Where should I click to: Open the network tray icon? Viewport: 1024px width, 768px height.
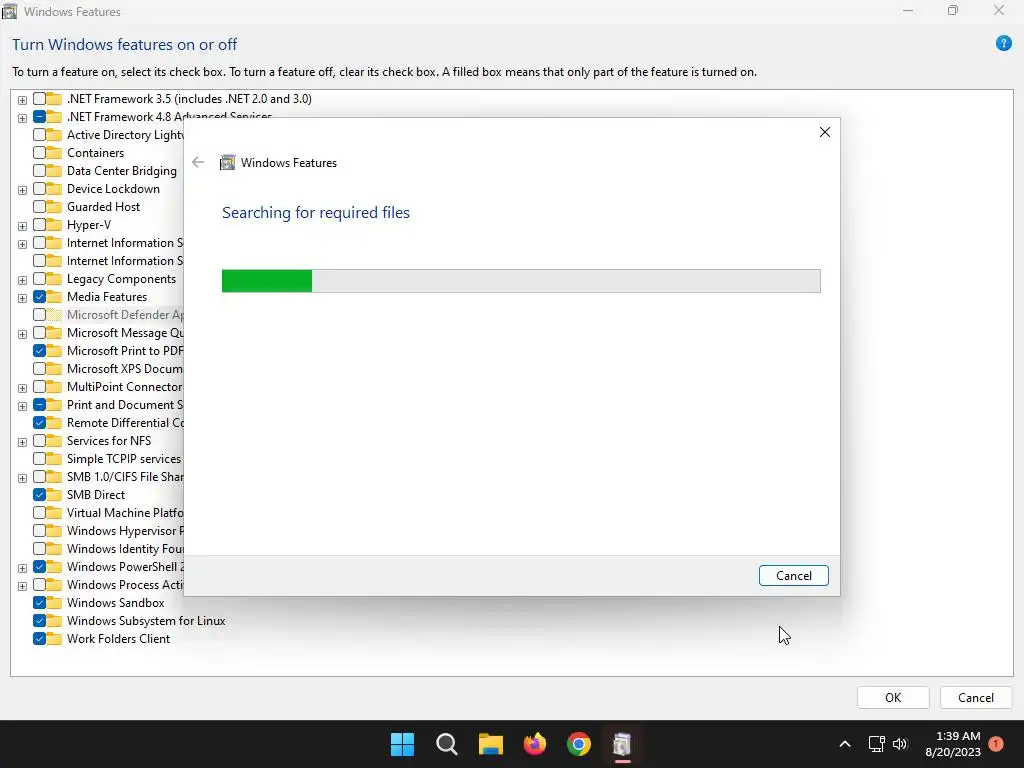click(876, 744)
